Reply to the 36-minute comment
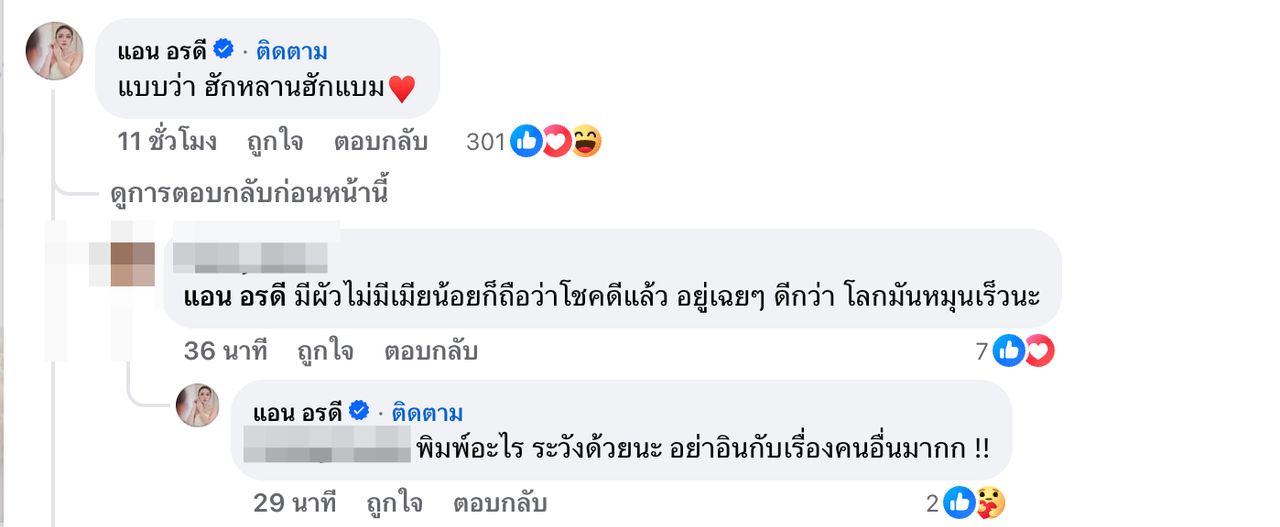The width and height of the screenshot is (1280, 527). (x=430, y=351)
